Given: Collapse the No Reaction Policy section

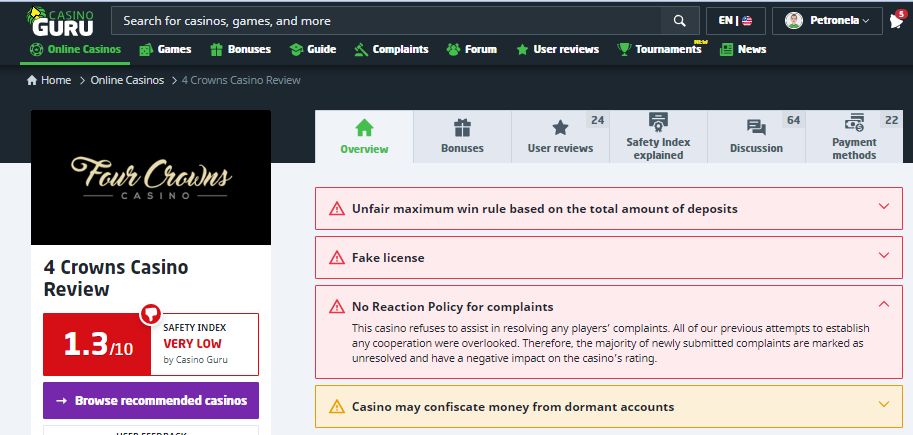Looking at the screenshot, I should pos(883,304).
